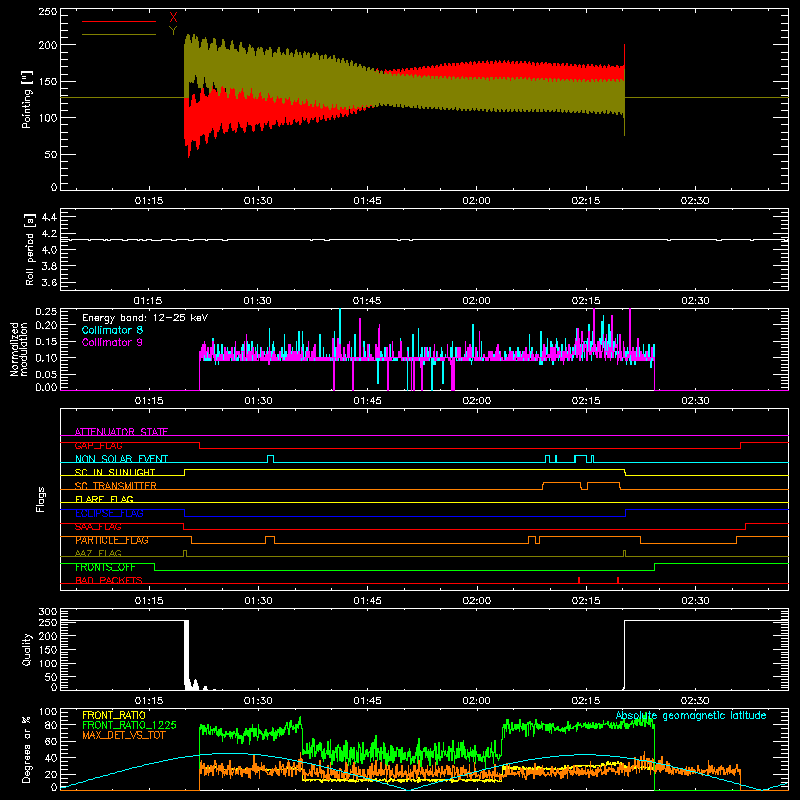The height and width of the screenshot is (800, 800).
Task: Select the Y legend label
Action: pyautogui.click(x=173, y=31)
